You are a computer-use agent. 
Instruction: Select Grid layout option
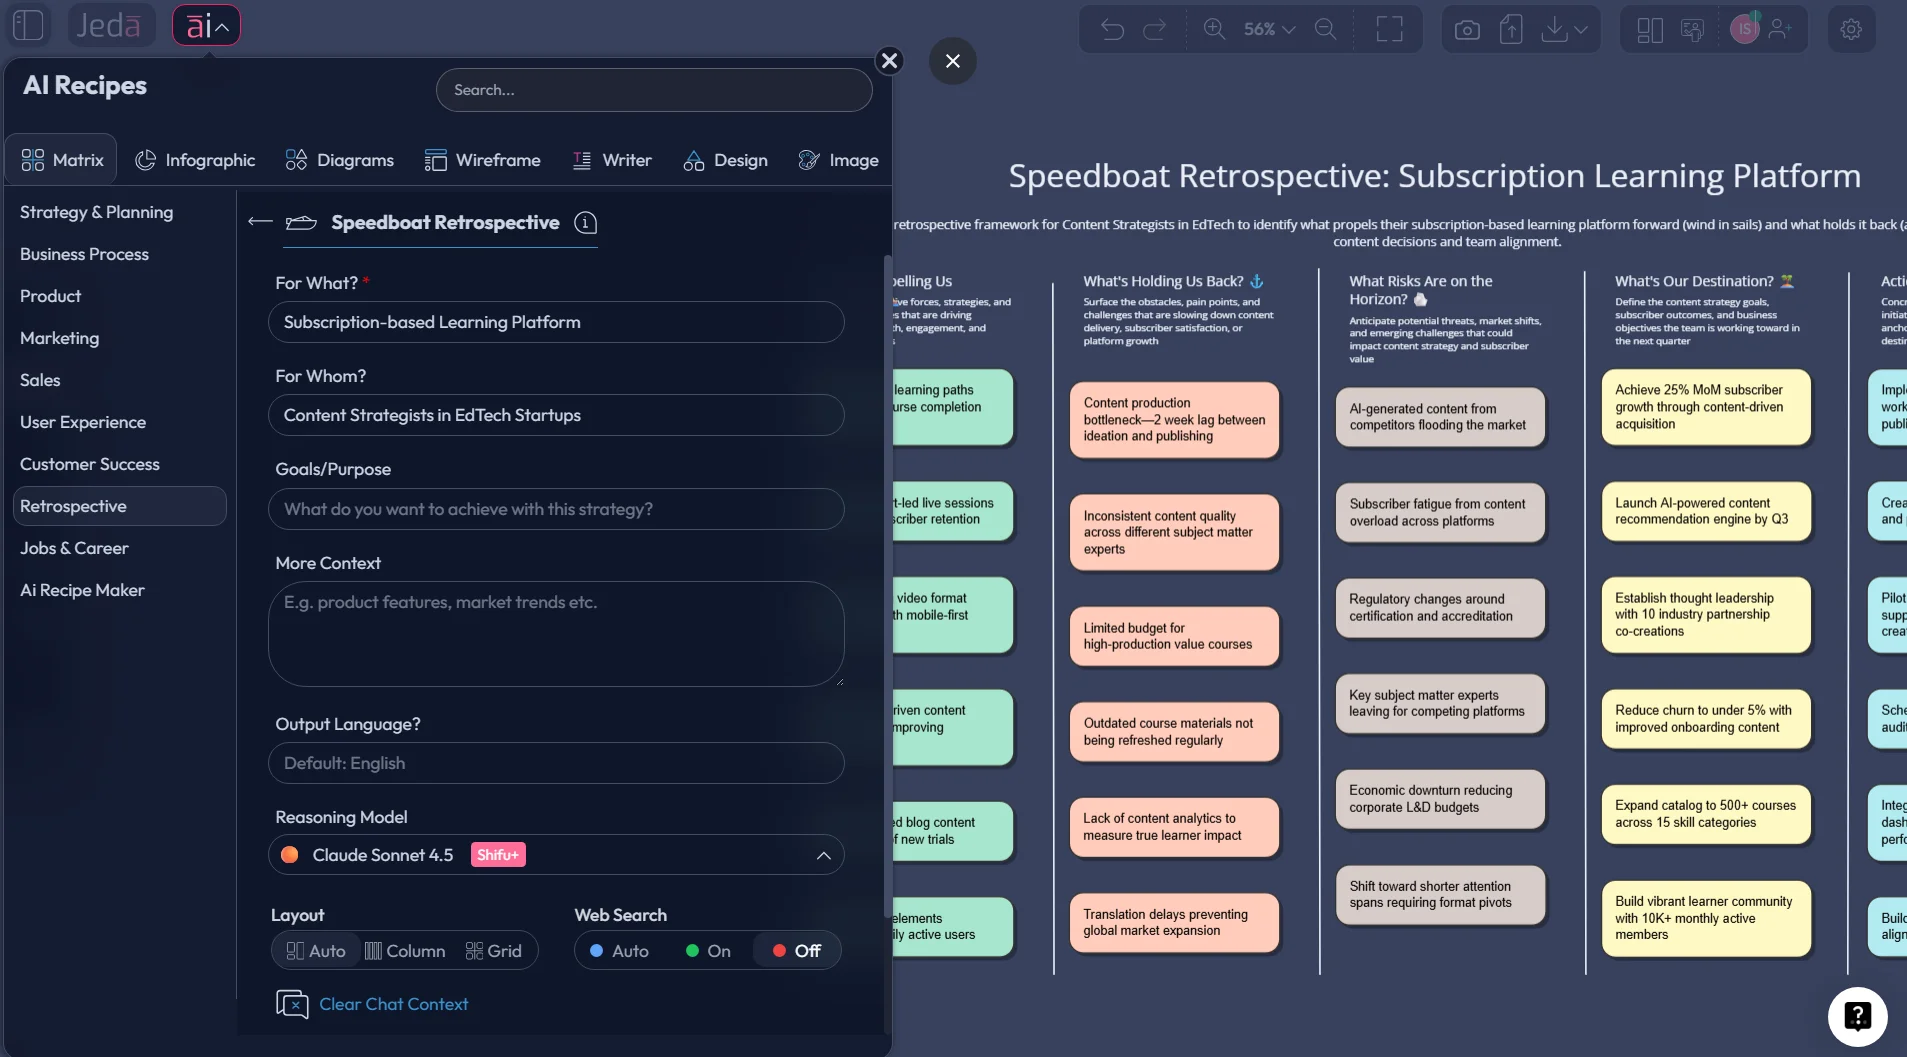pos(494,951)
